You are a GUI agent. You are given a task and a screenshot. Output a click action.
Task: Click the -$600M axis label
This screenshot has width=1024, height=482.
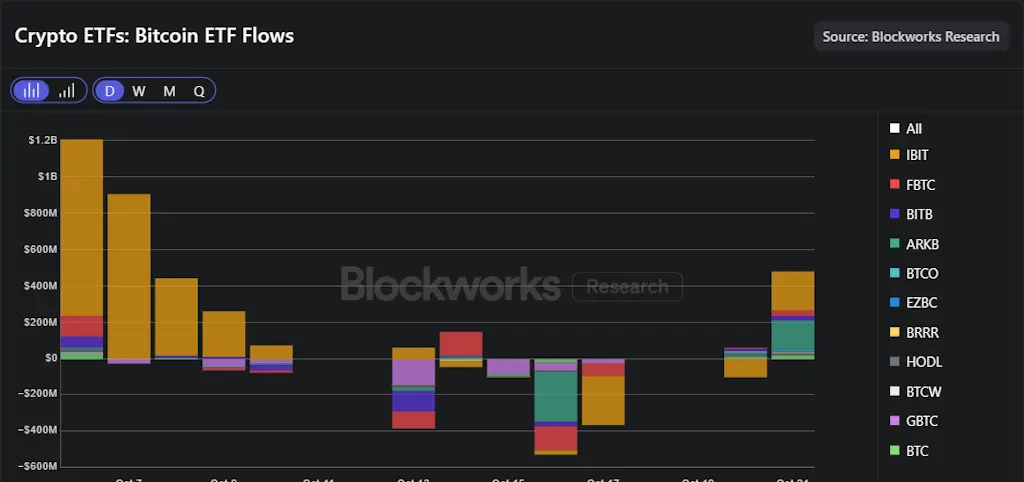click(x=40, y=466)
